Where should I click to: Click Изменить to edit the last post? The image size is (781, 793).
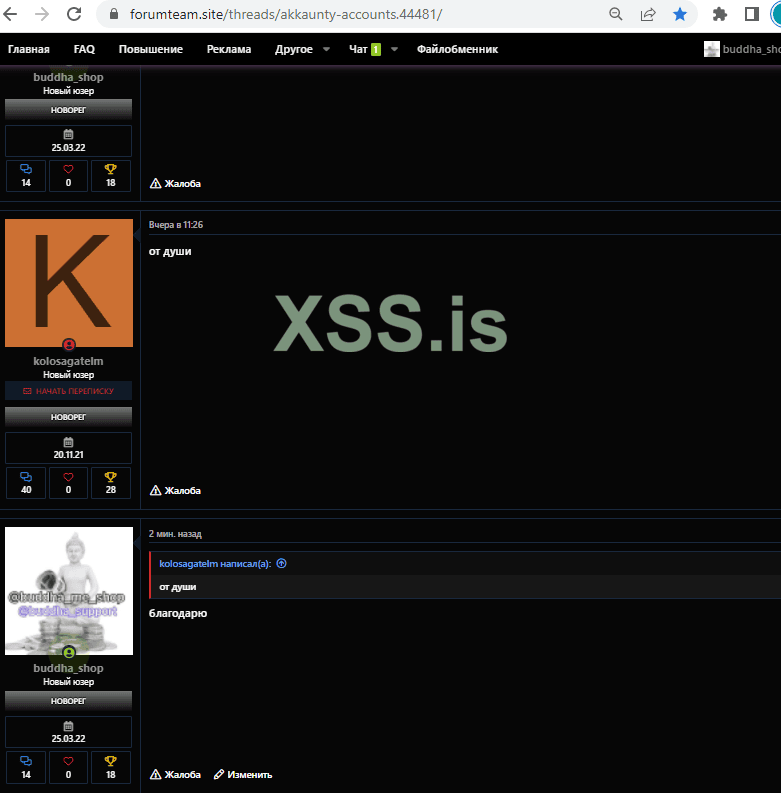[x=243, y=775]
